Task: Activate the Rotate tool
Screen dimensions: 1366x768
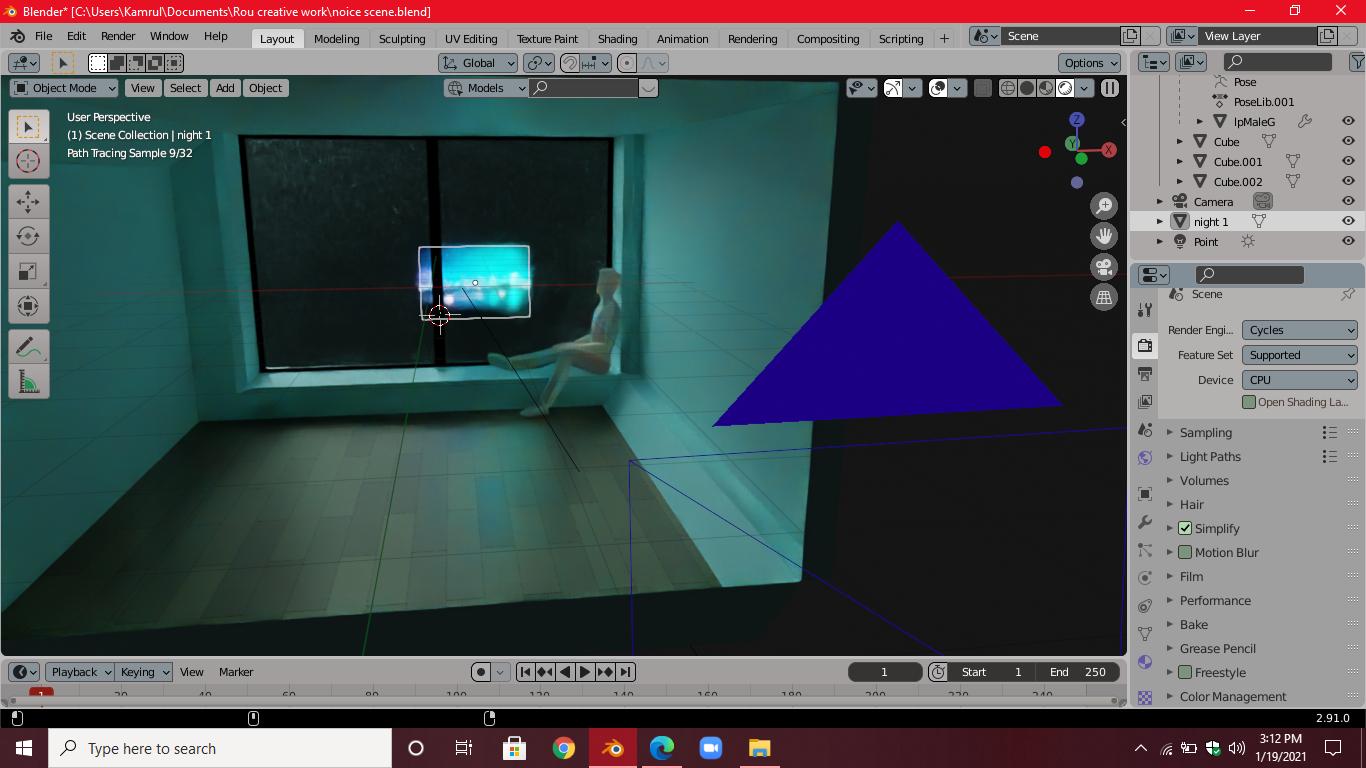Action: pyautogui.click(x=28, y=236)
